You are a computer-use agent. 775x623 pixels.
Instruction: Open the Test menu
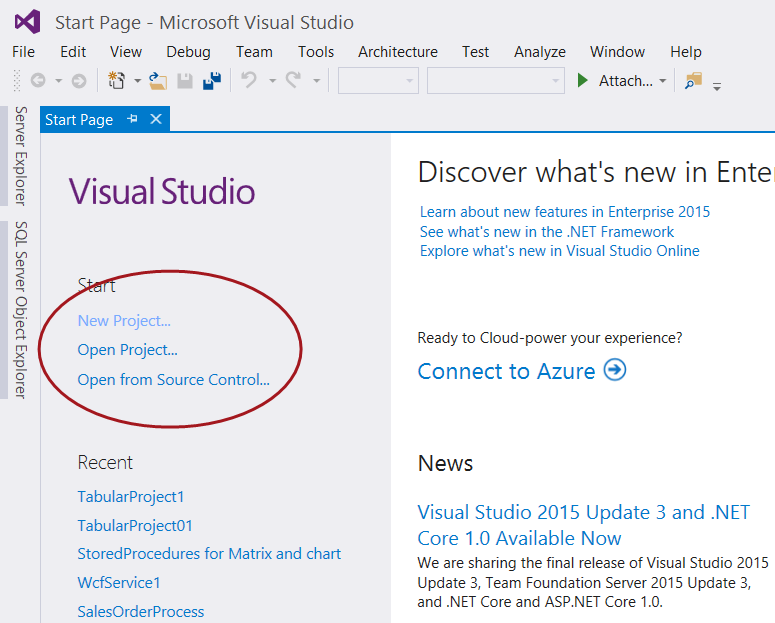[x=475, y=52]
